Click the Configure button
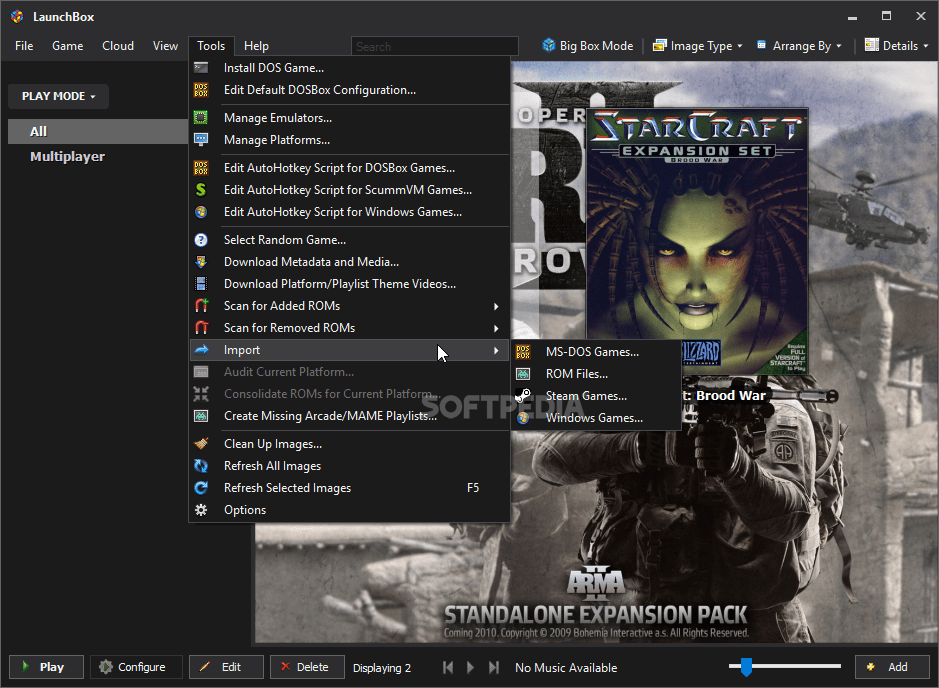The height and width of the screenshot is (688, 939). click(x=136, y=667)
